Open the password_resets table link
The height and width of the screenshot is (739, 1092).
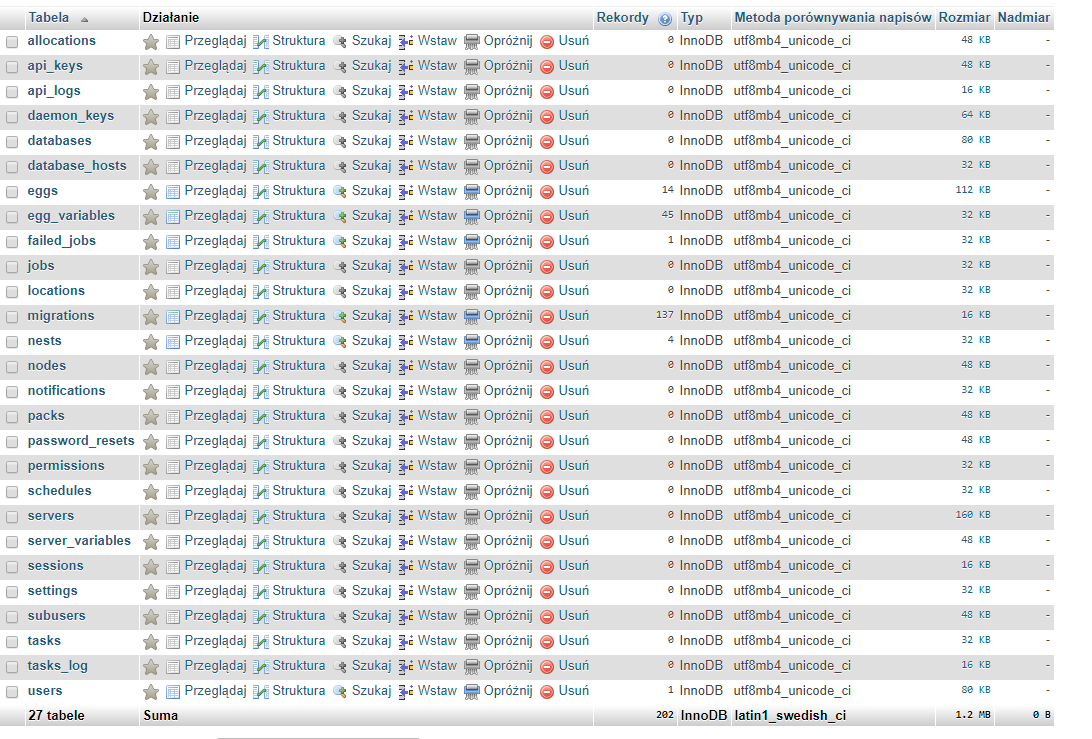click(80, 441)
